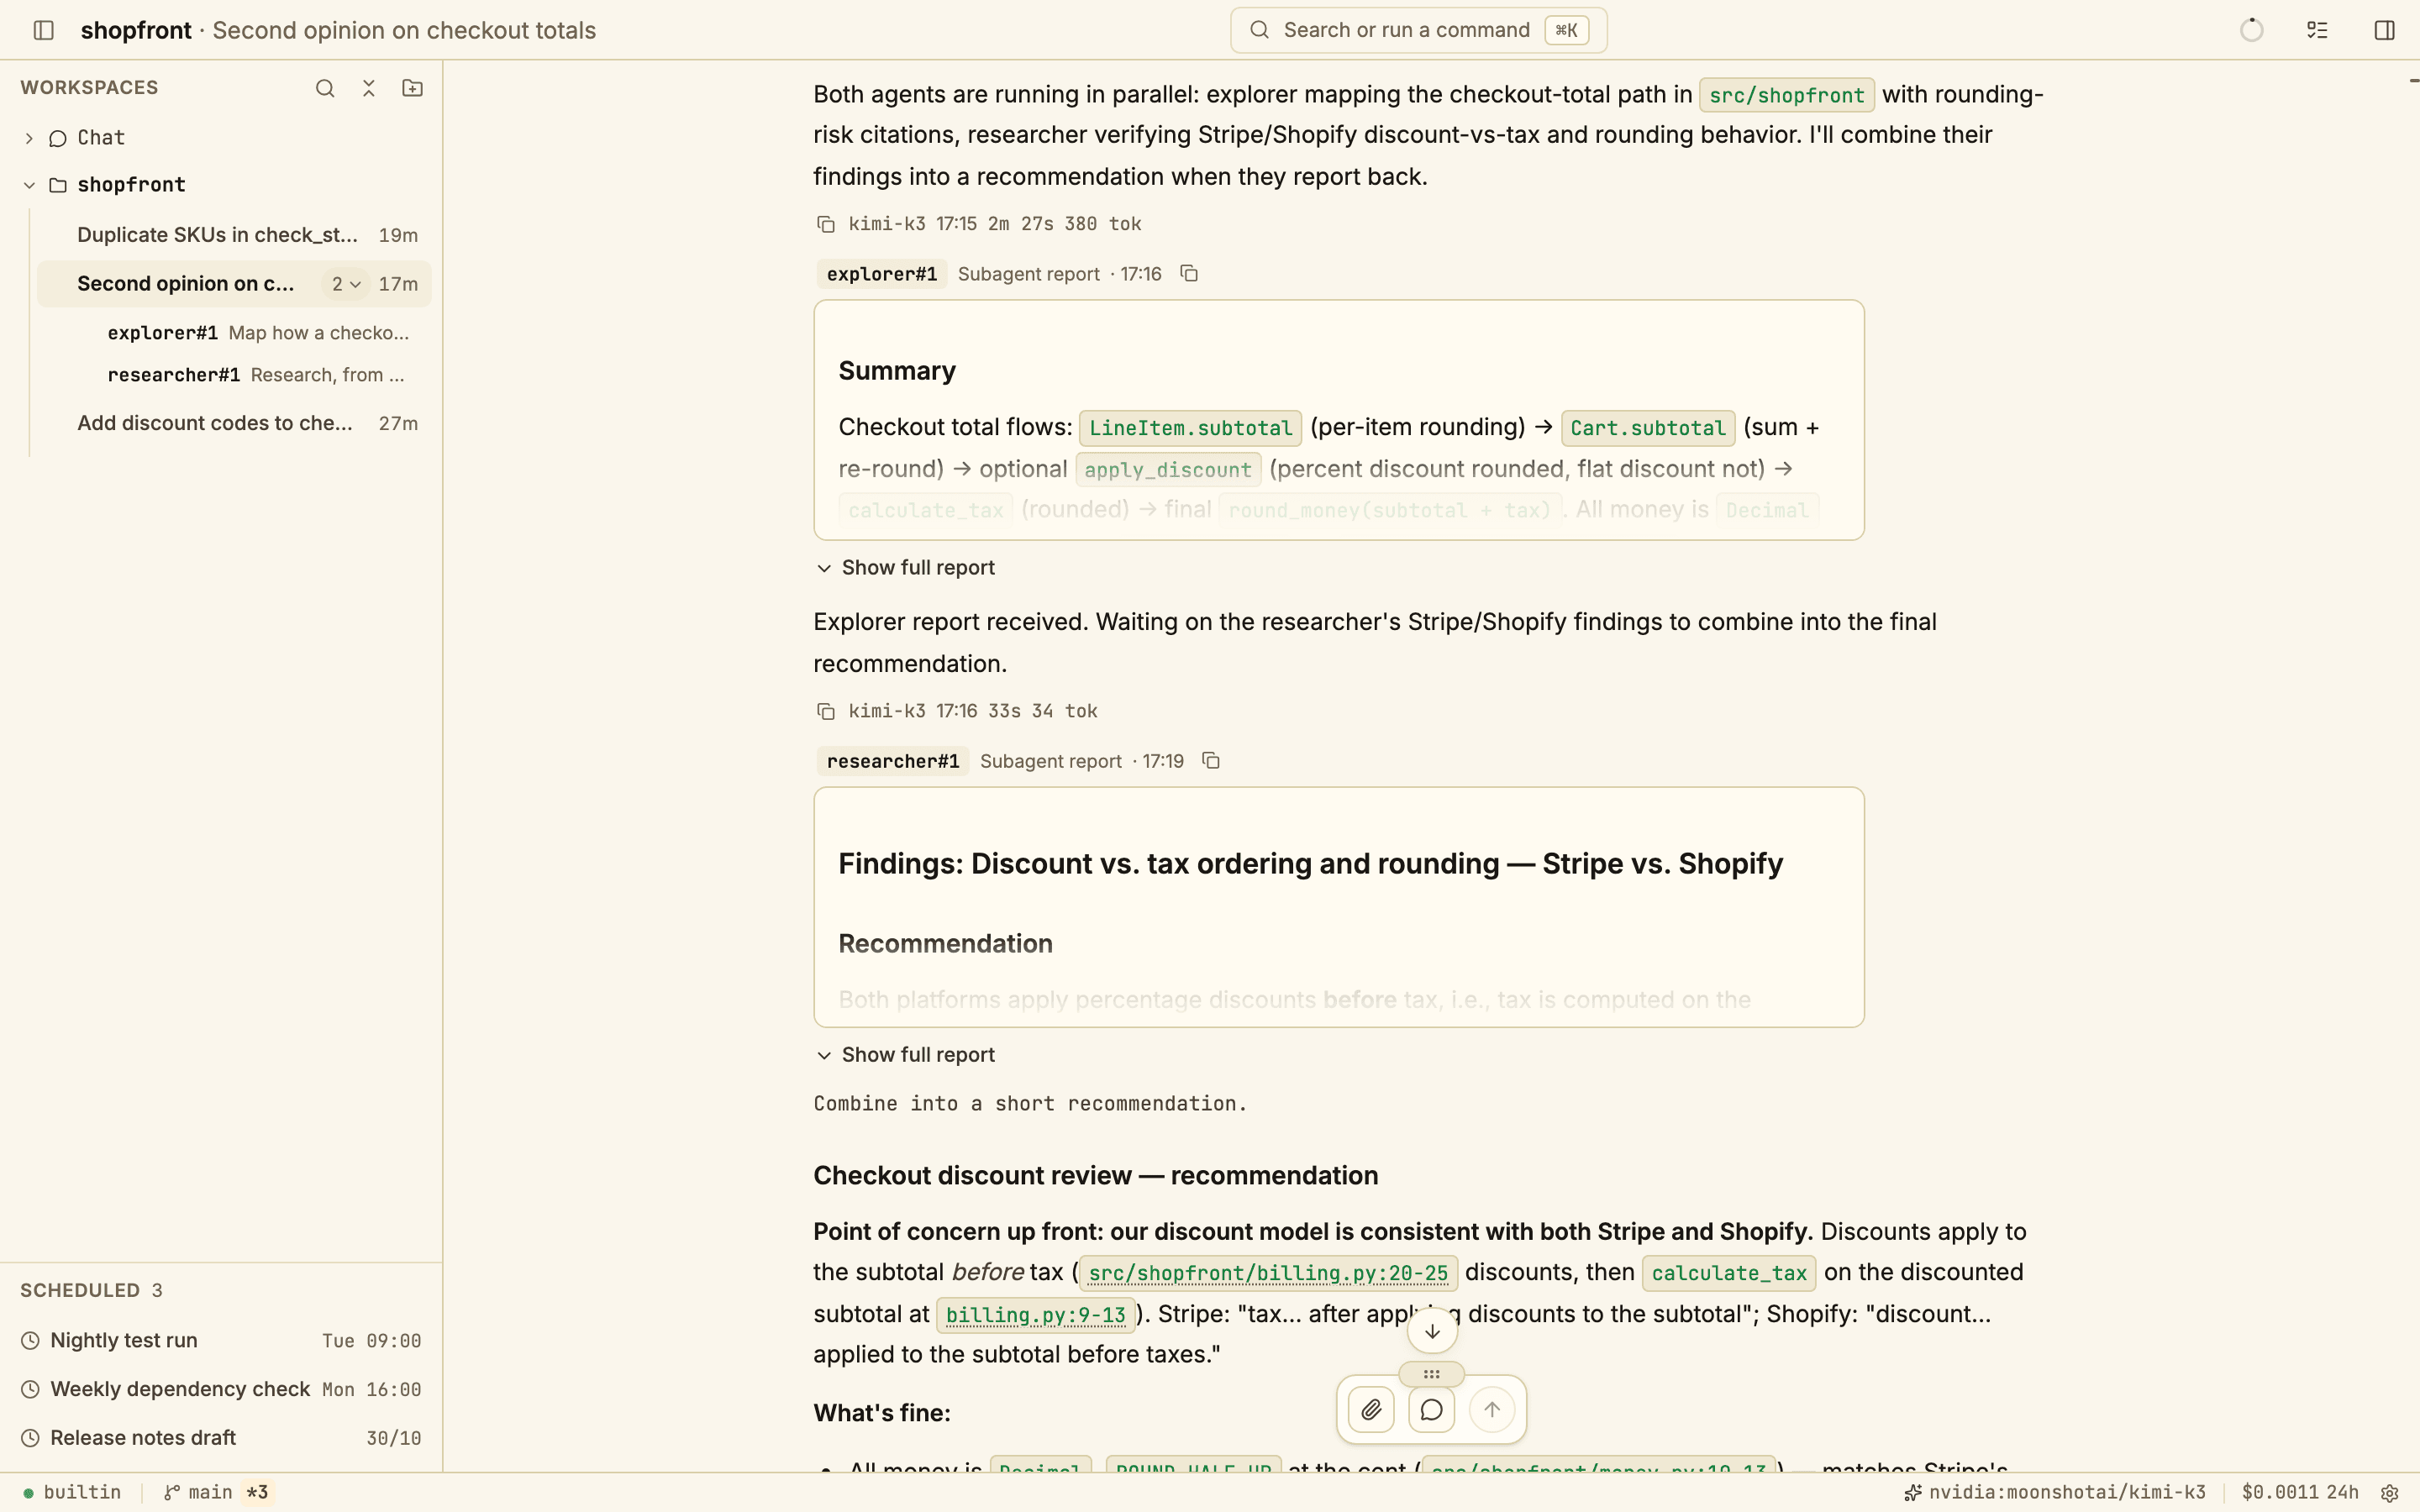The height and width of the screenshot is (1512, 2420).
Task: Click the explorer#1 badge in the report header
Action: click(881, 274)
